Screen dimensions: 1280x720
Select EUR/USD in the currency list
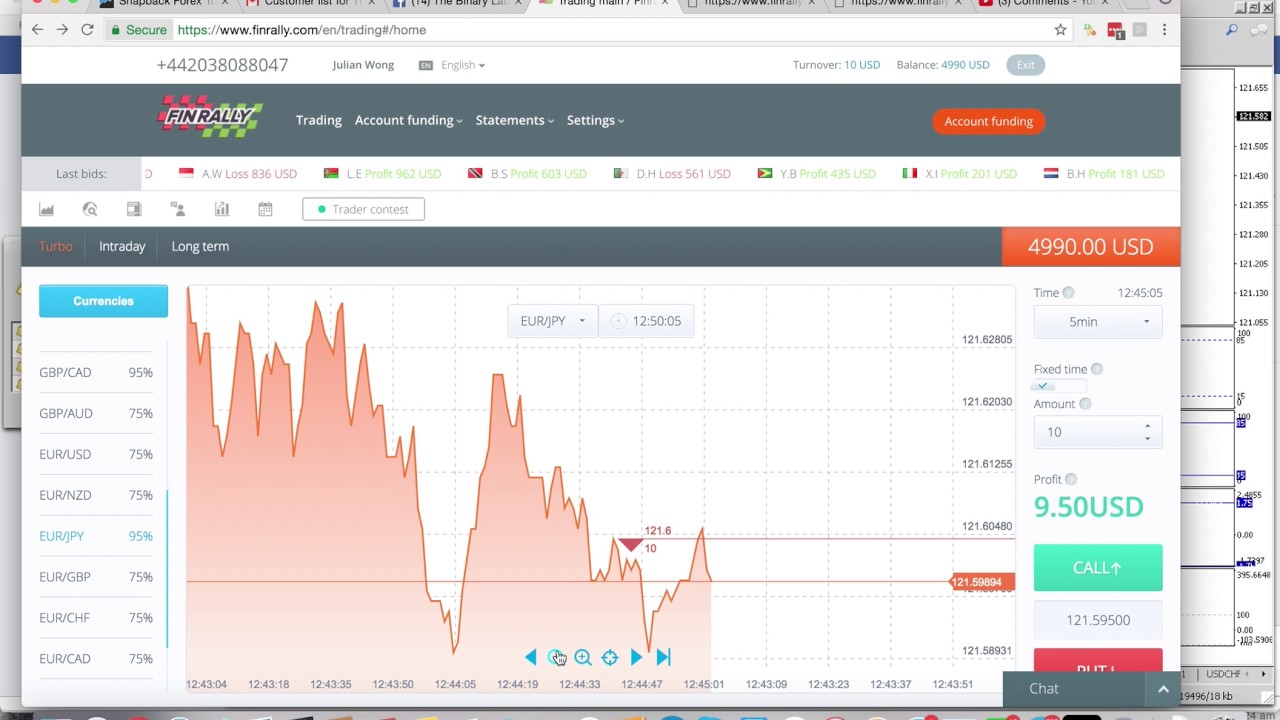pyautogui.click(x=96, y=454)
